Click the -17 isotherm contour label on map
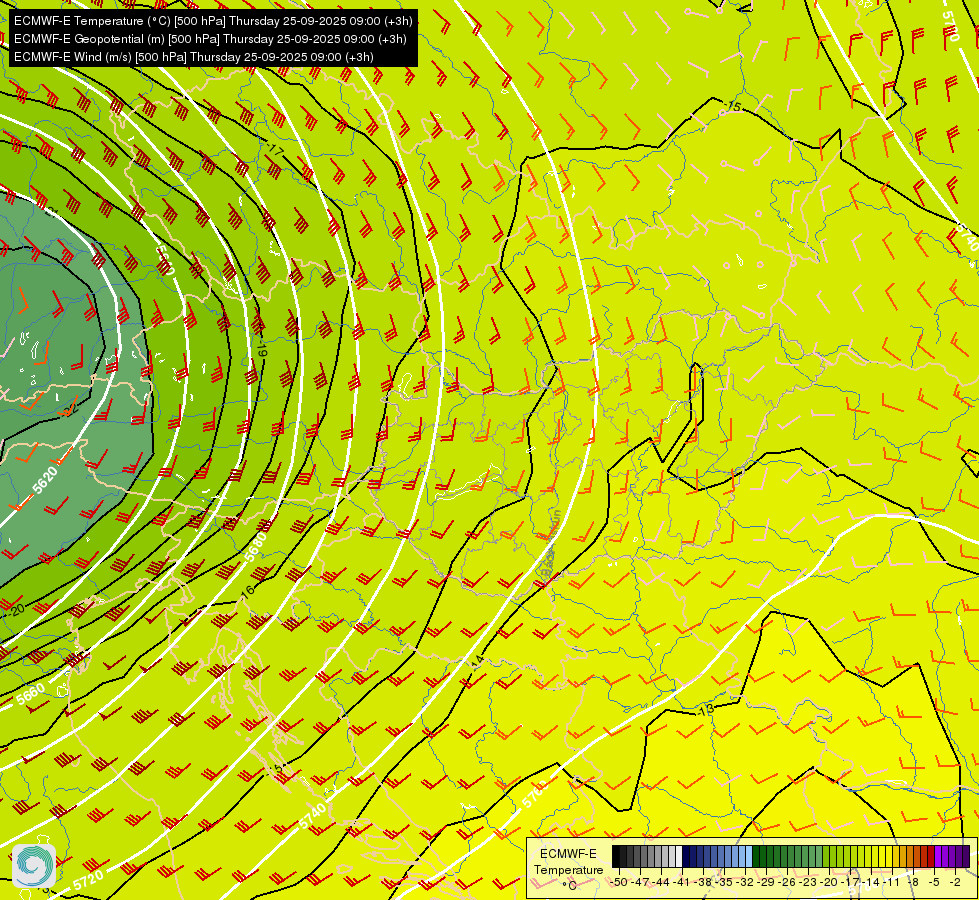This screenshot has width=979, height=900. coord(275,150)
